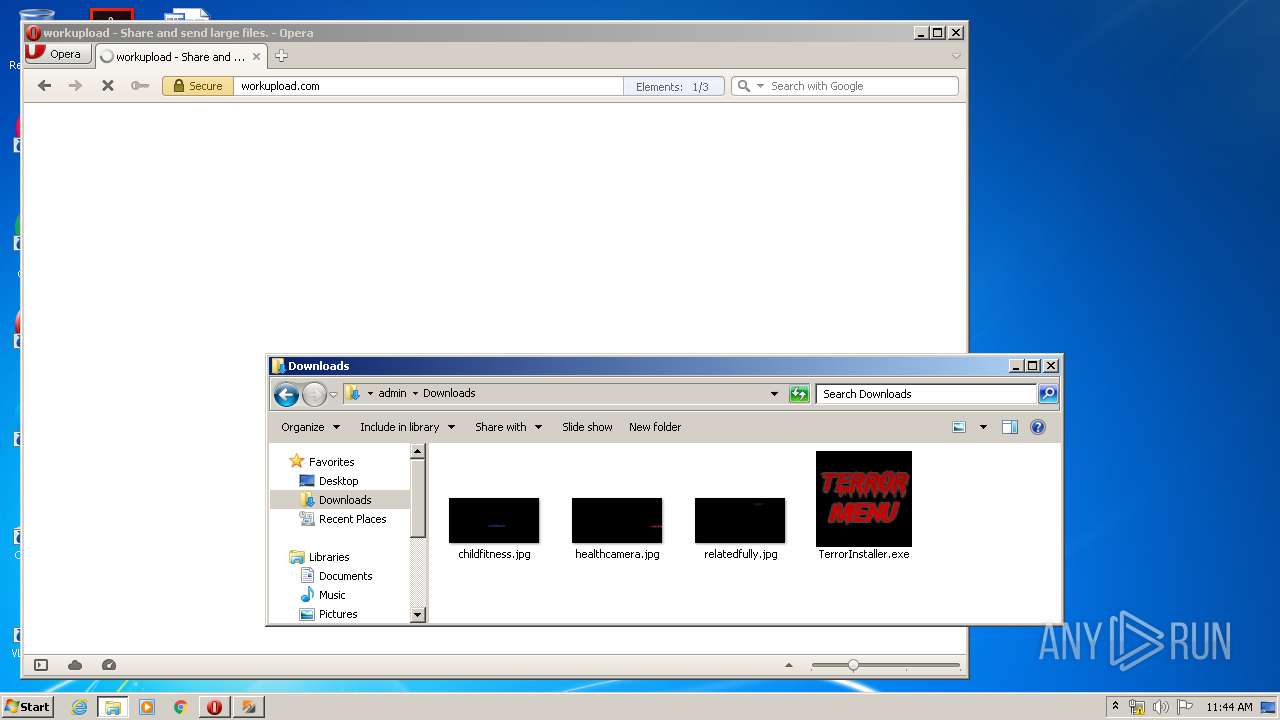Go forward in Opera browser

[75, 86]
